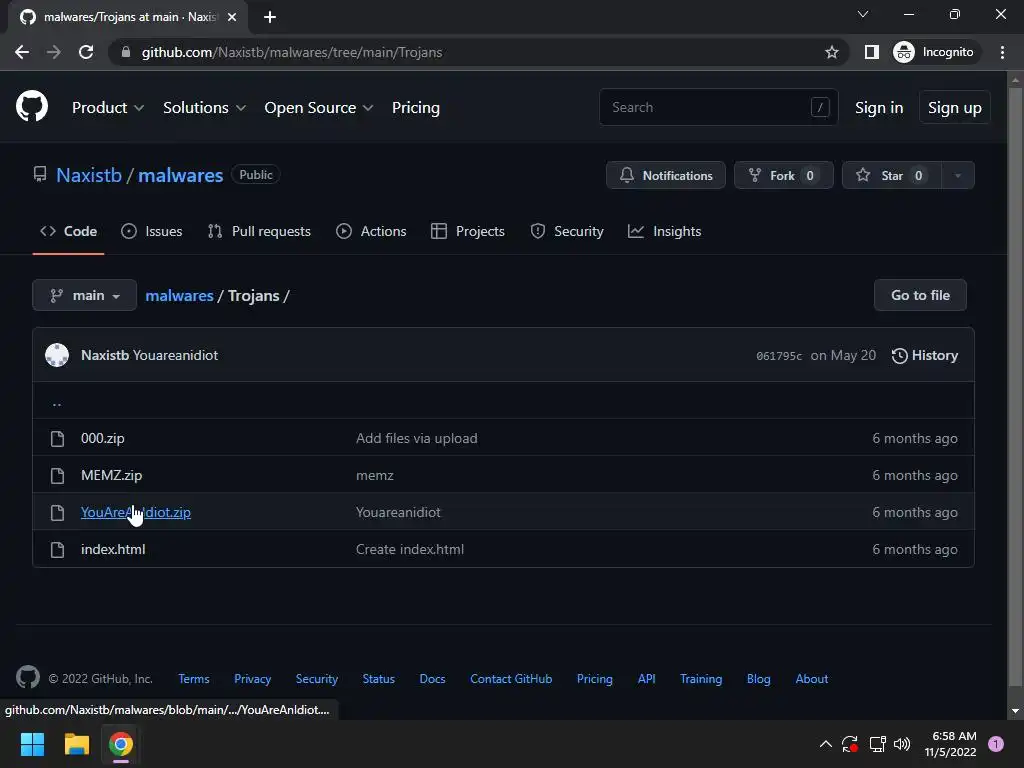This screenshot has width=1024, height=768.
Task: Click the Notifications button
Action: 665,175
